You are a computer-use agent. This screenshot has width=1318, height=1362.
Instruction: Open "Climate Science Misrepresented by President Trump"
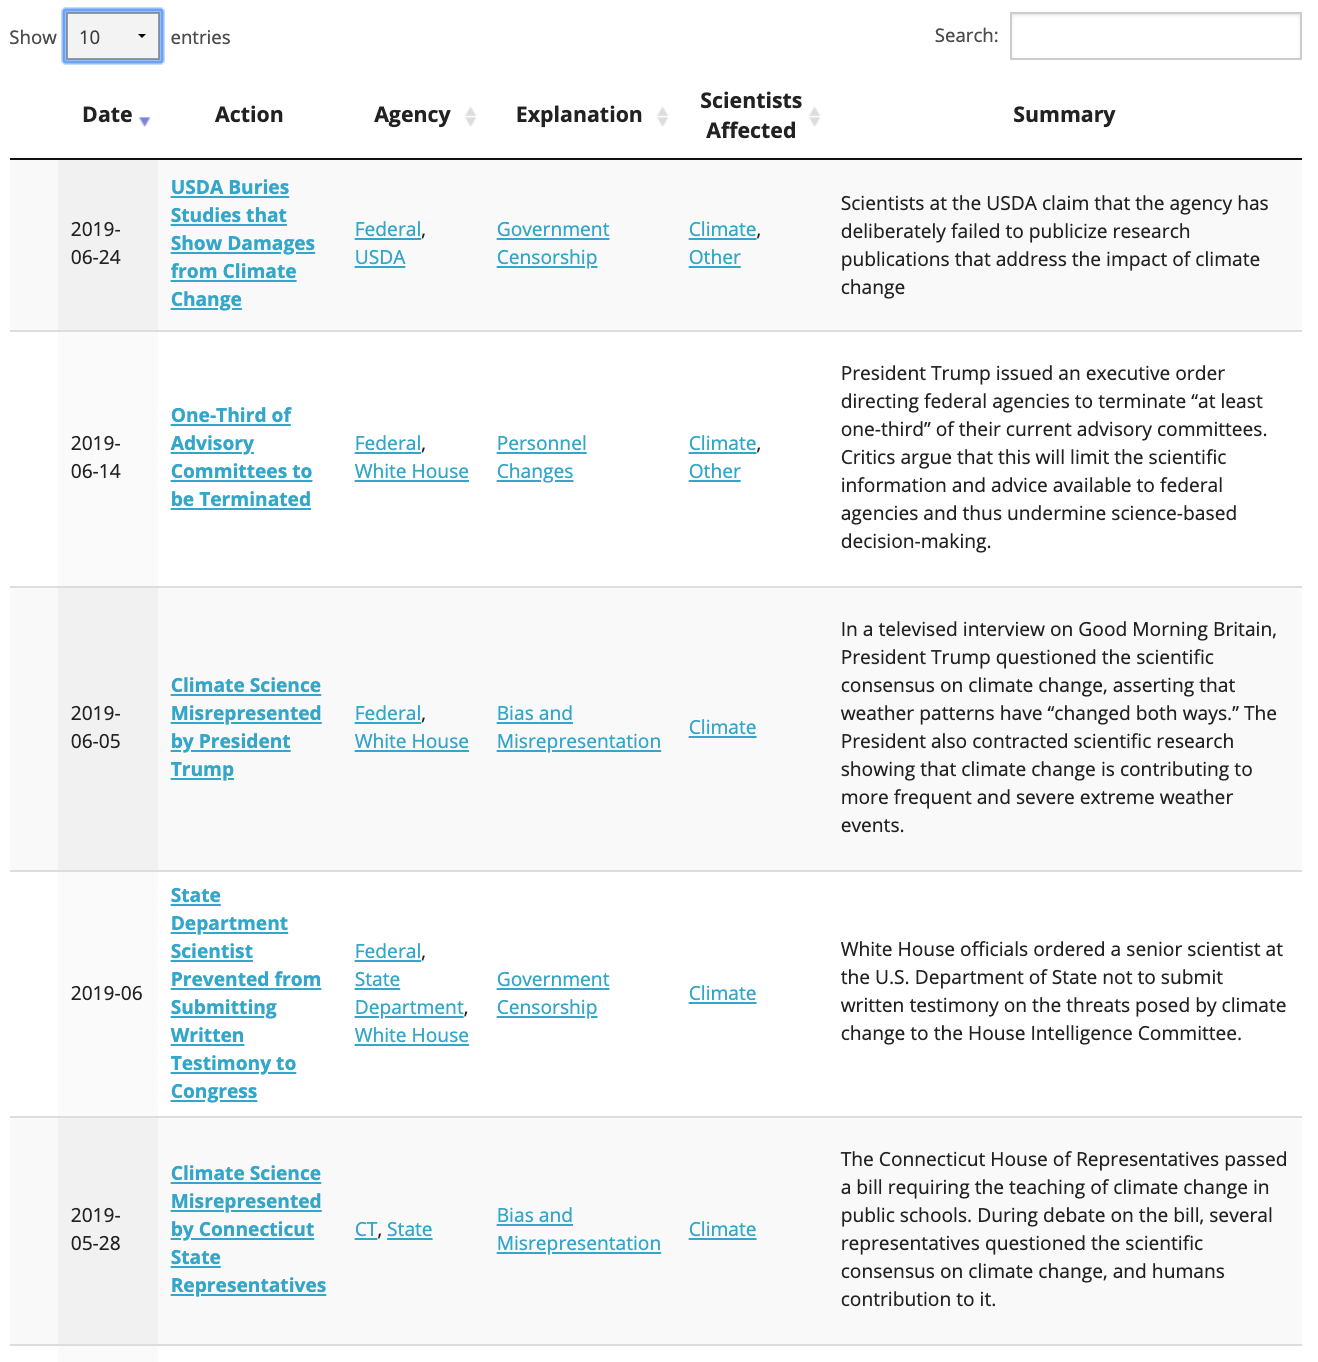click(x=245, y=727)
